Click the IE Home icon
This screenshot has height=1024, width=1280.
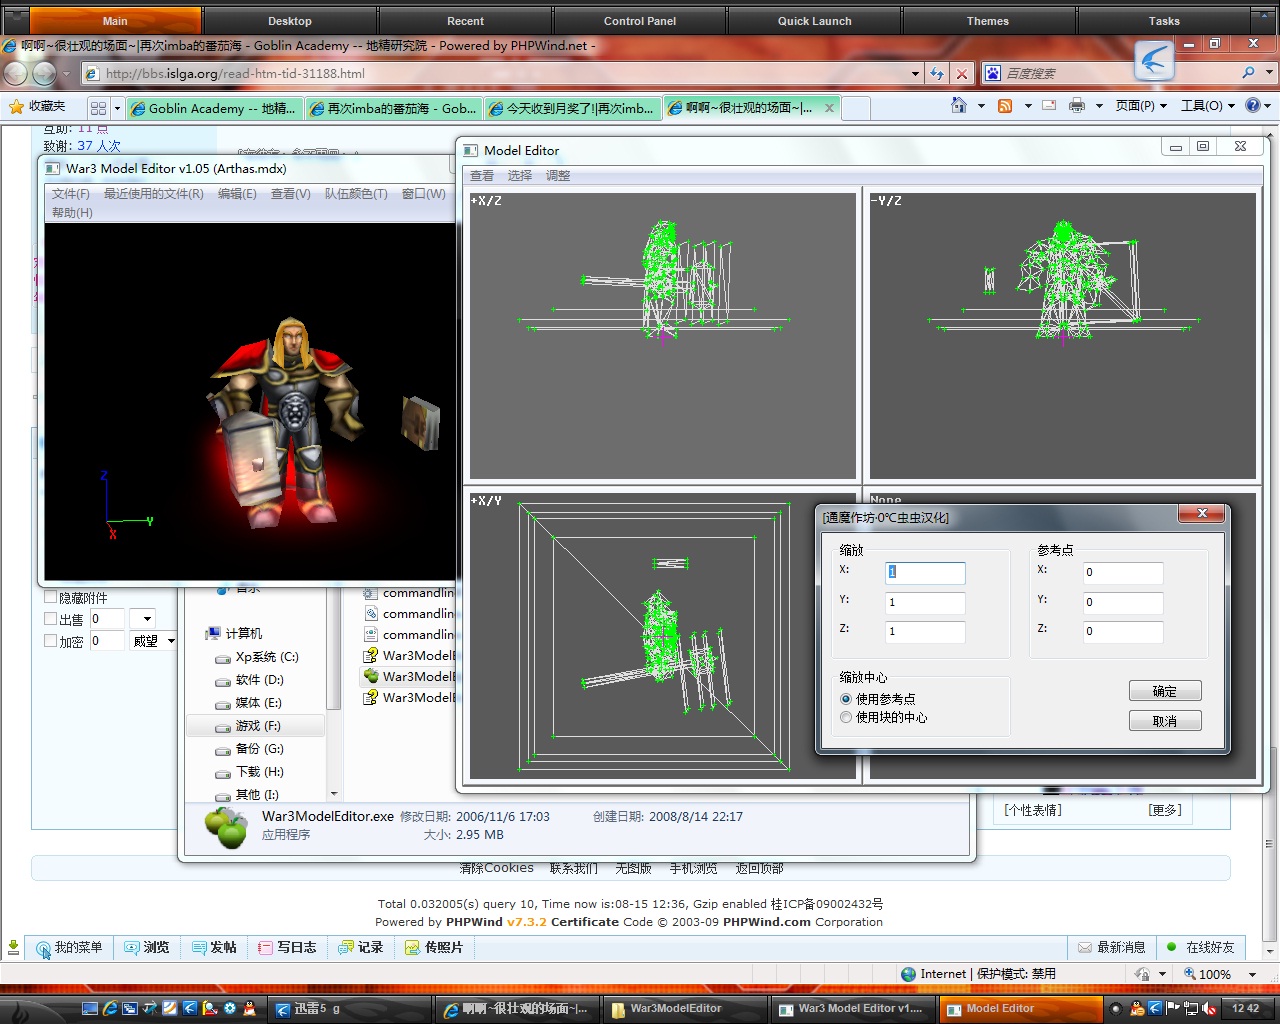(959, 106)
